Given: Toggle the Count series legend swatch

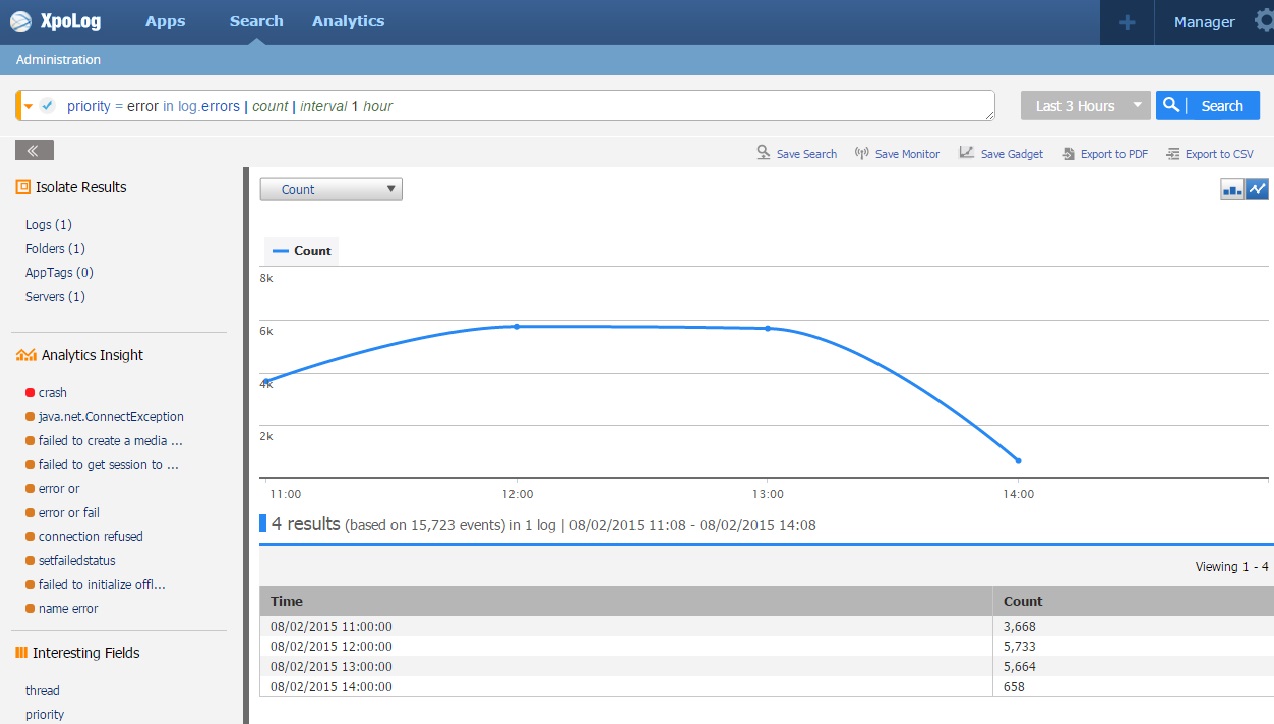Looking at the screenshot, I should (x=281, y=251).
